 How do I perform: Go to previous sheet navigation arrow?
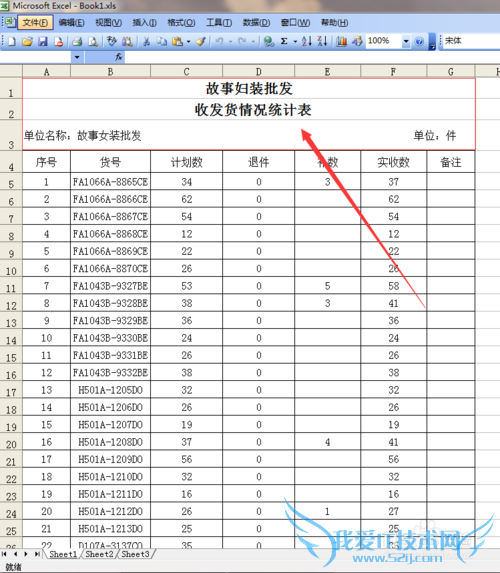coord(15,554)
